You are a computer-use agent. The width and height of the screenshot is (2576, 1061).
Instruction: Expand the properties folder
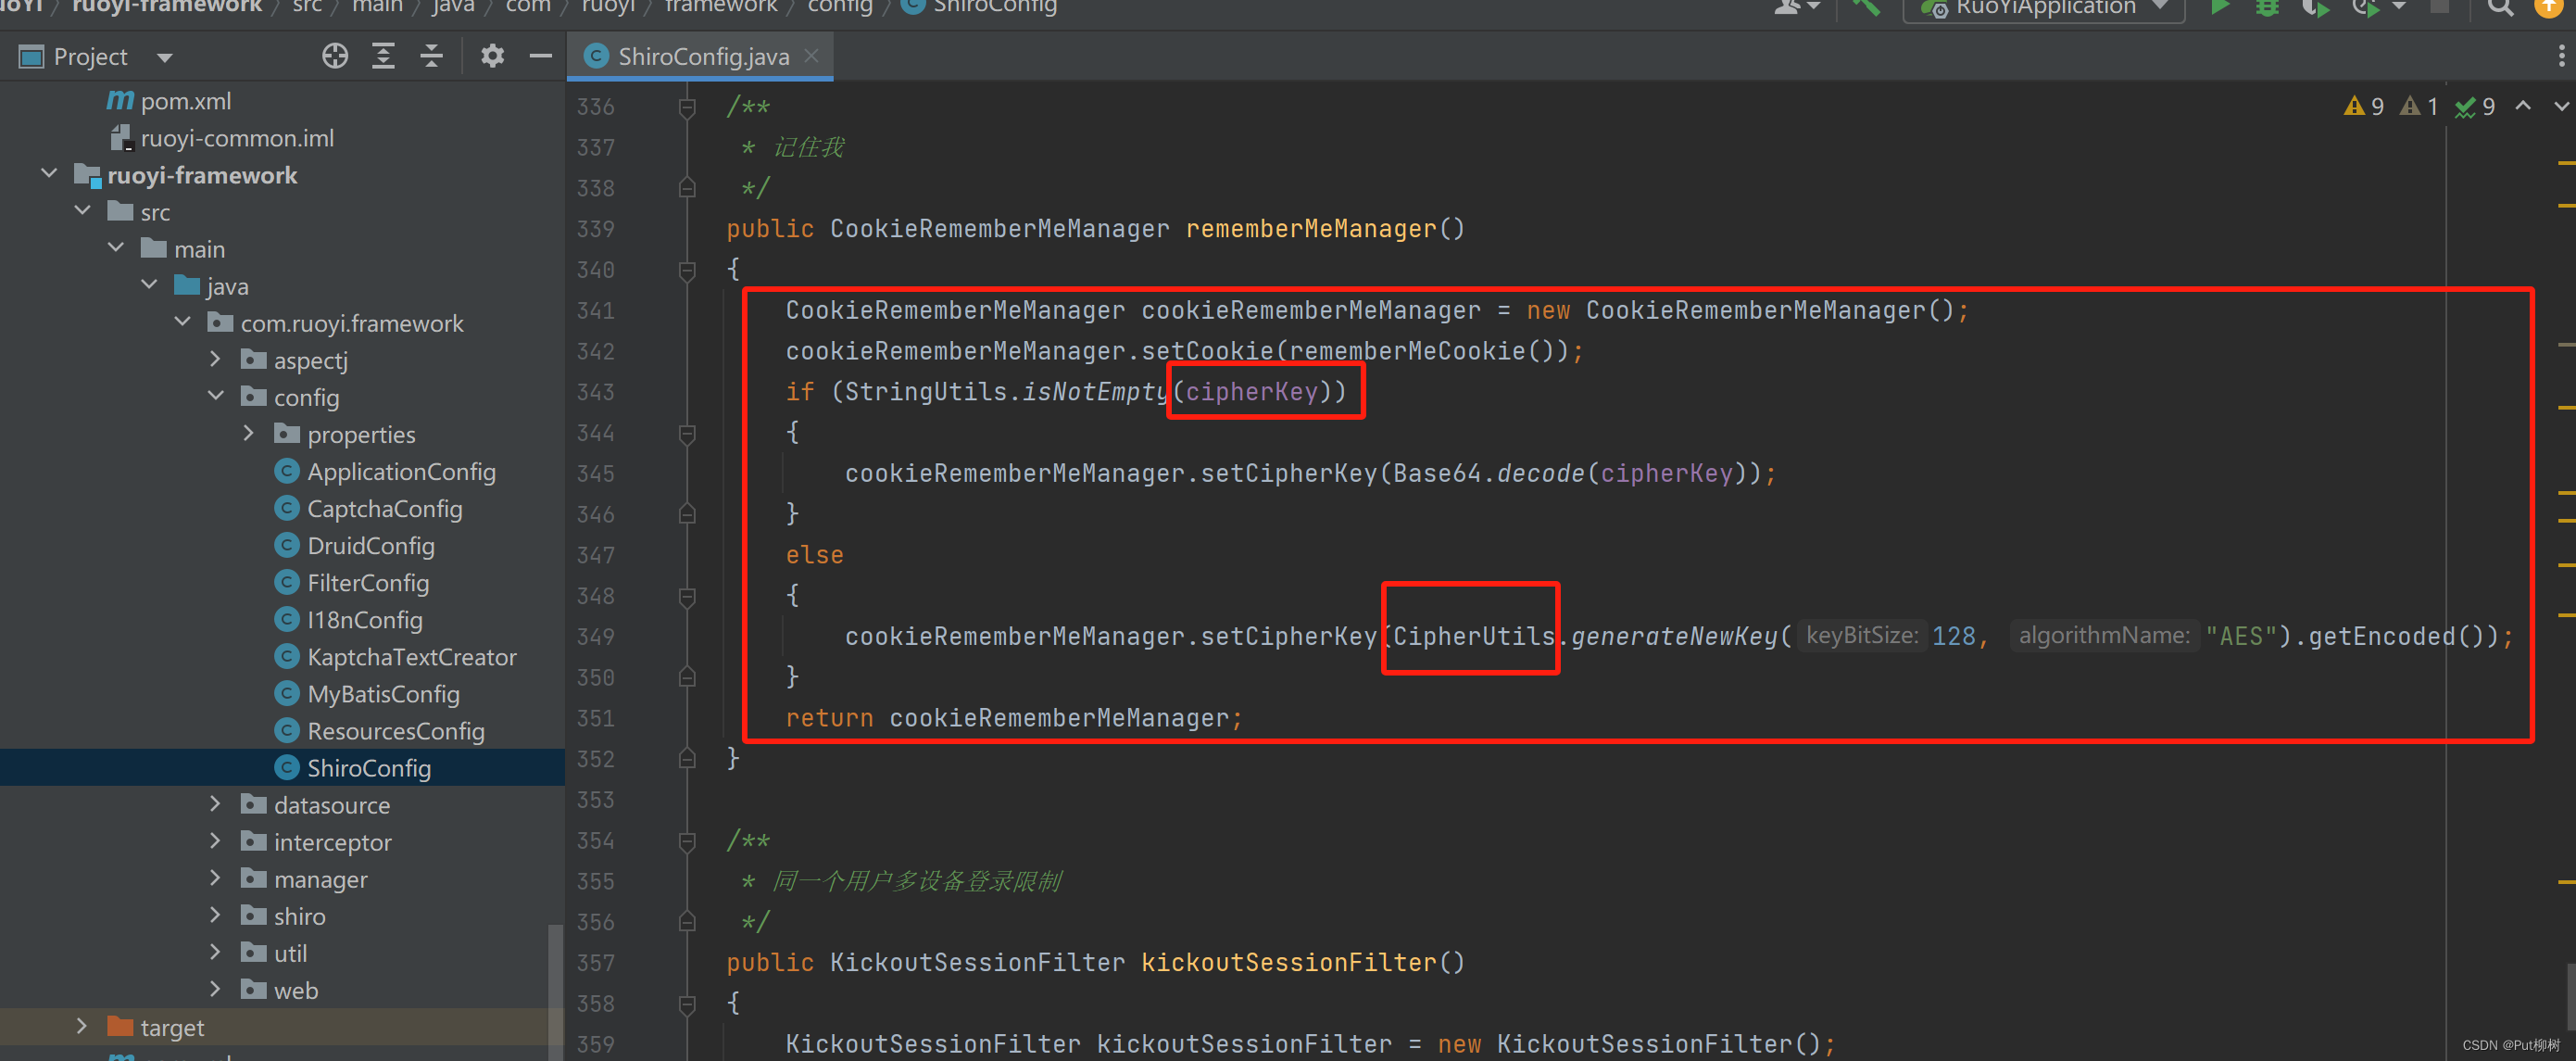(x=249, y=433)
